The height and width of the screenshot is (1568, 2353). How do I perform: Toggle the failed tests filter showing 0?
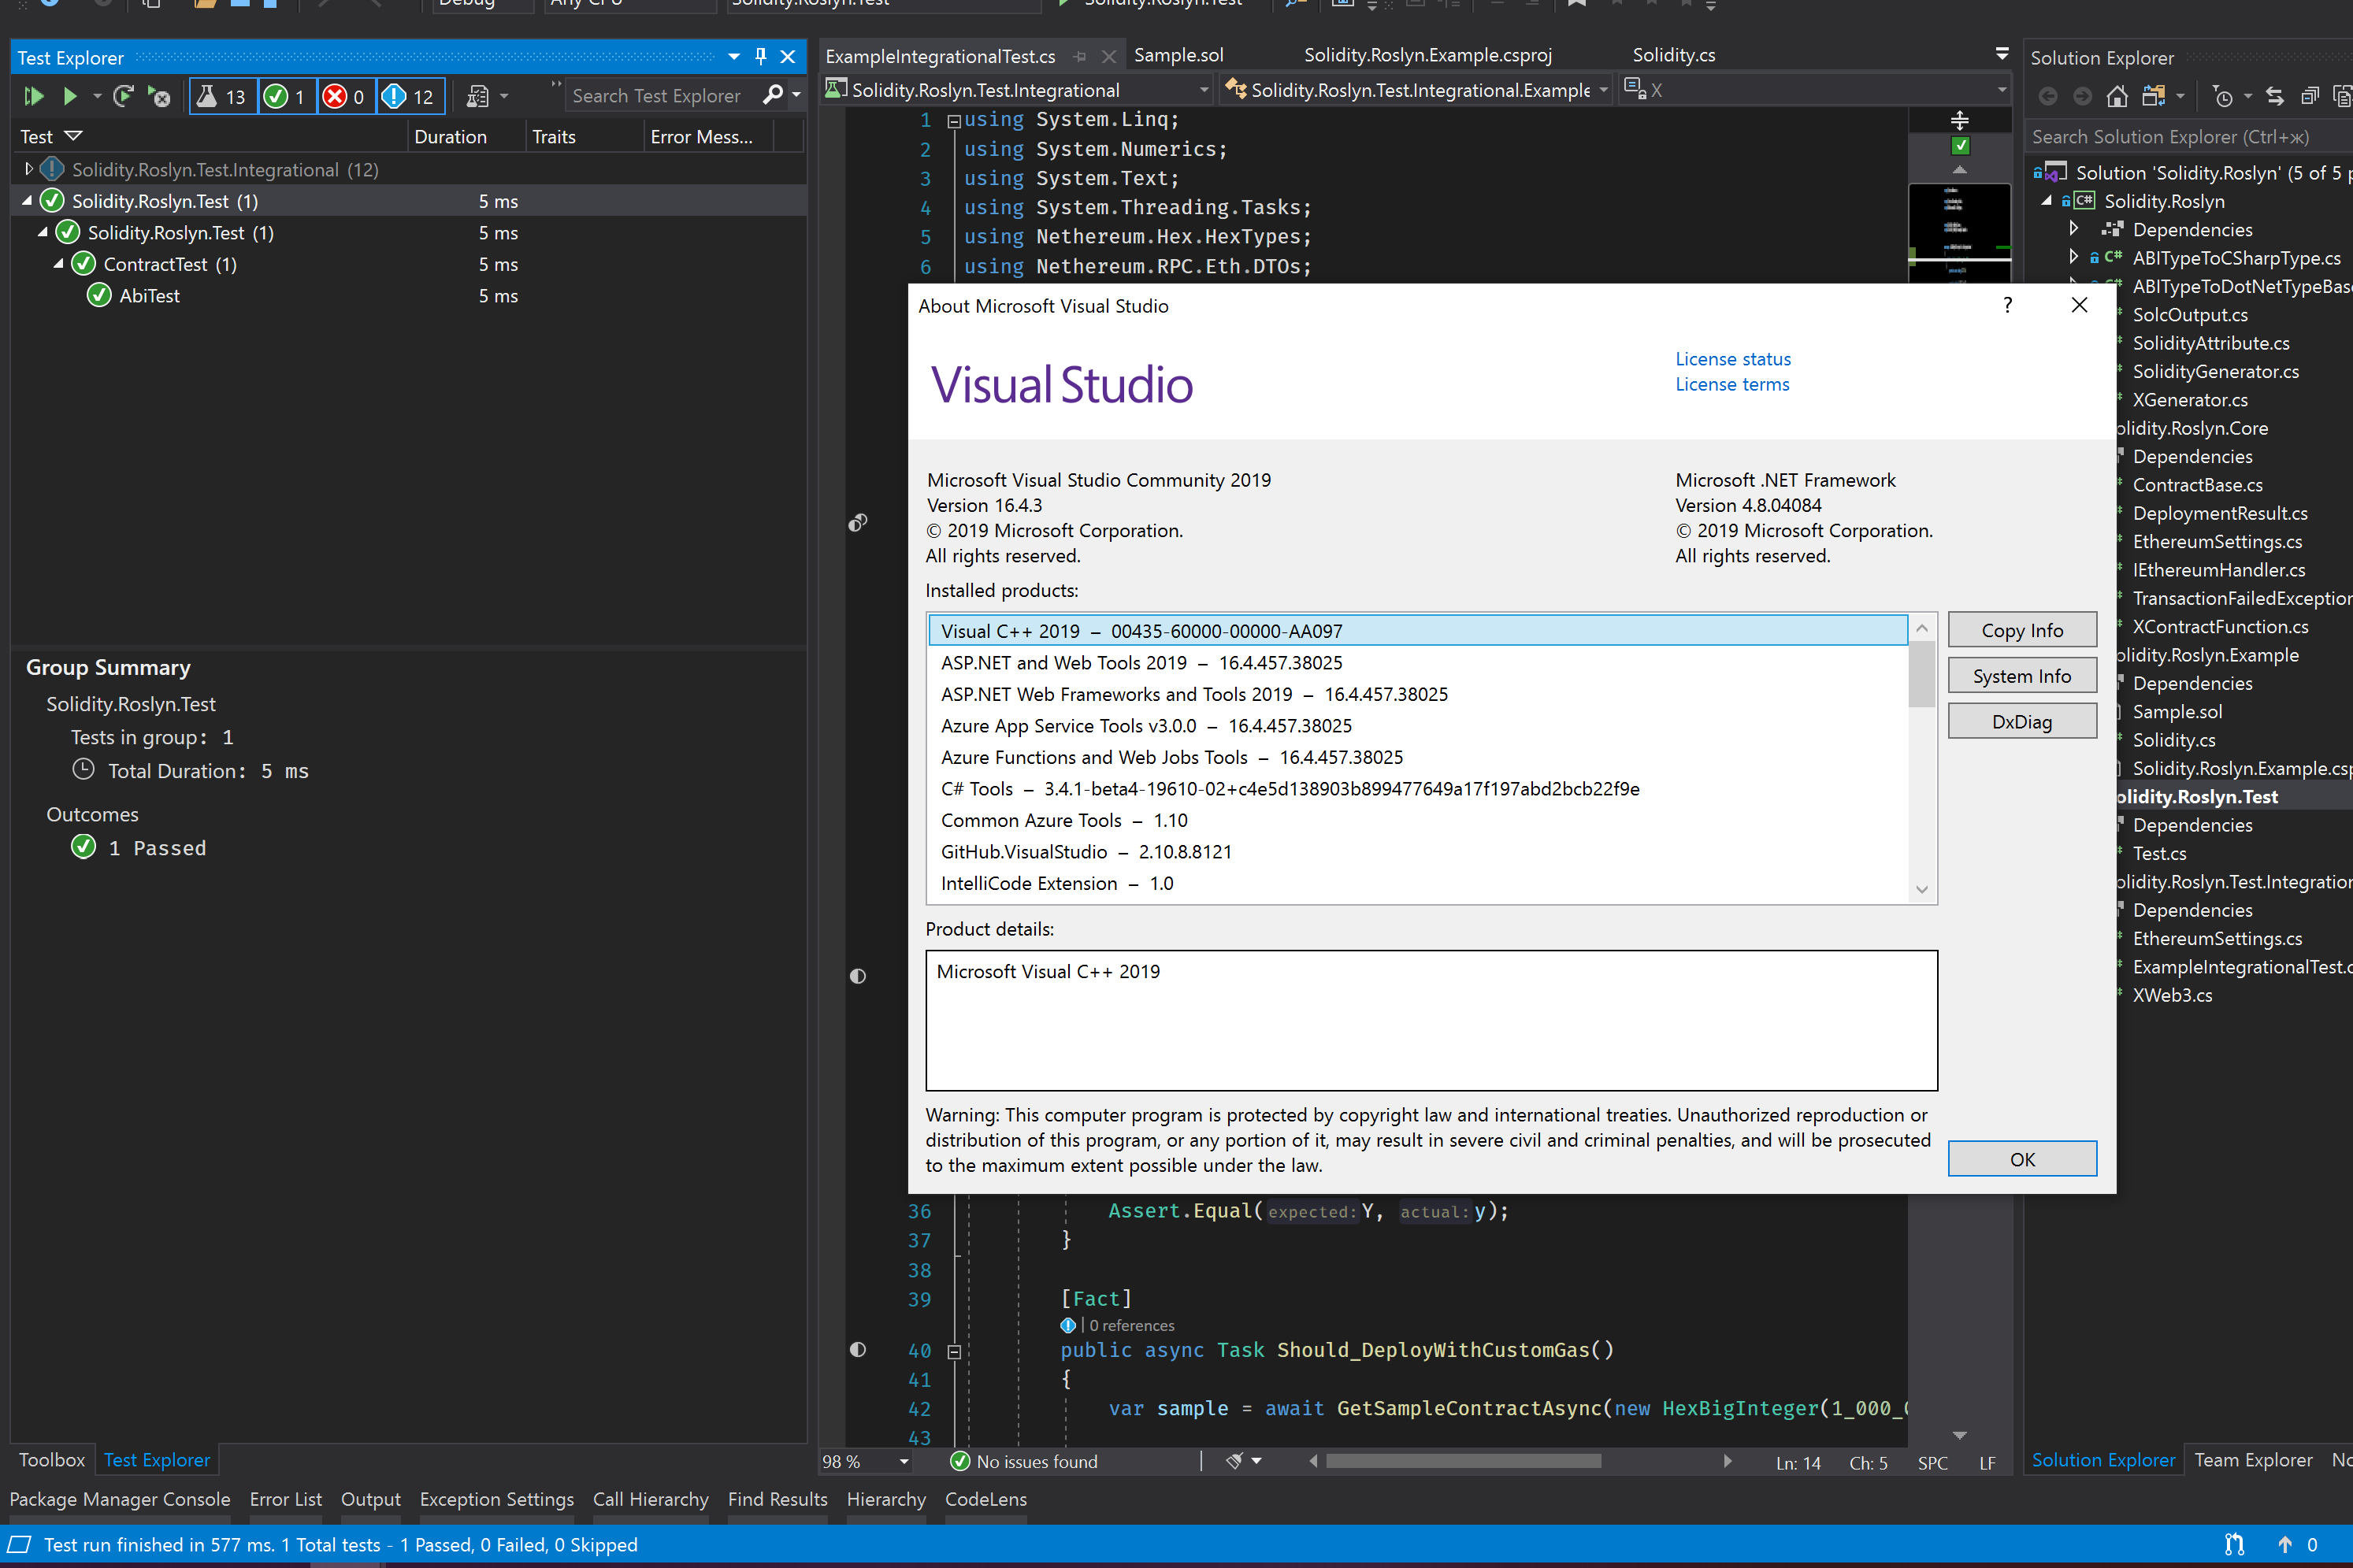click(x=347, y=96)
